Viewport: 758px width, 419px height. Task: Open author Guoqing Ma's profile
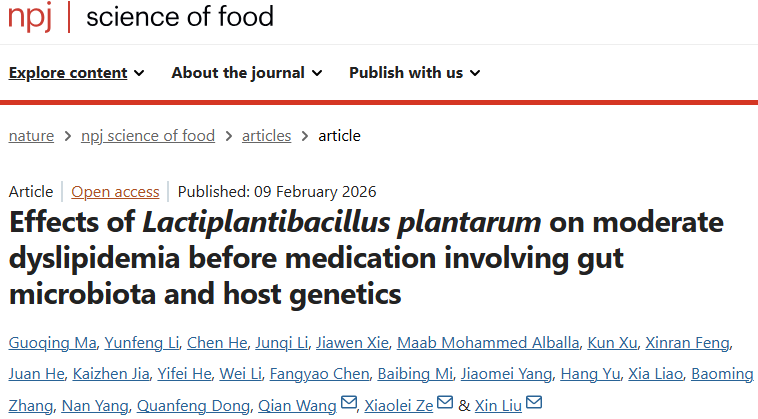click(52, 344)
